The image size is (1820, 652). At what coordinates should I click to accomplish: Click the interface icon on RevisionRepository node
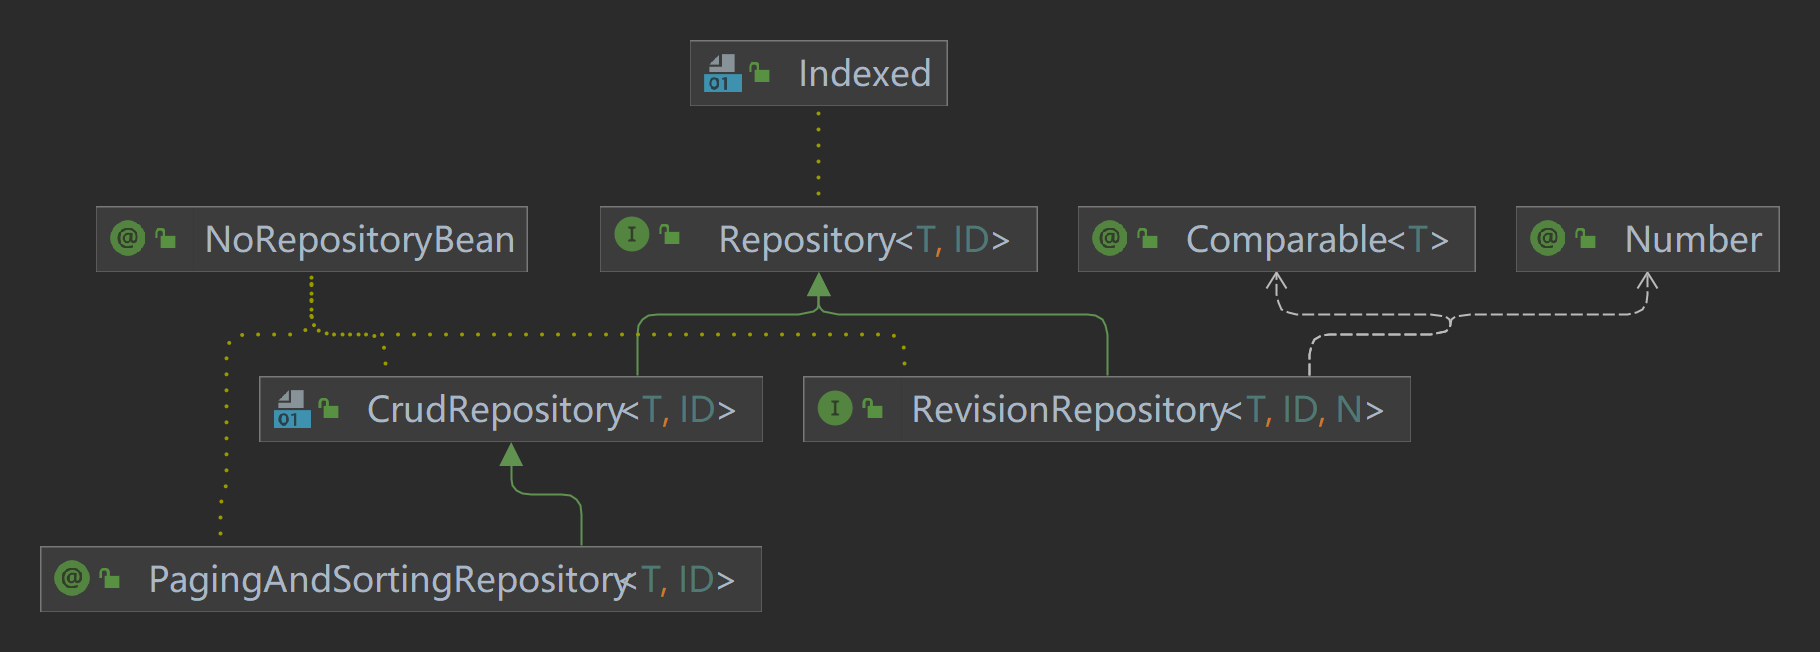835,408
